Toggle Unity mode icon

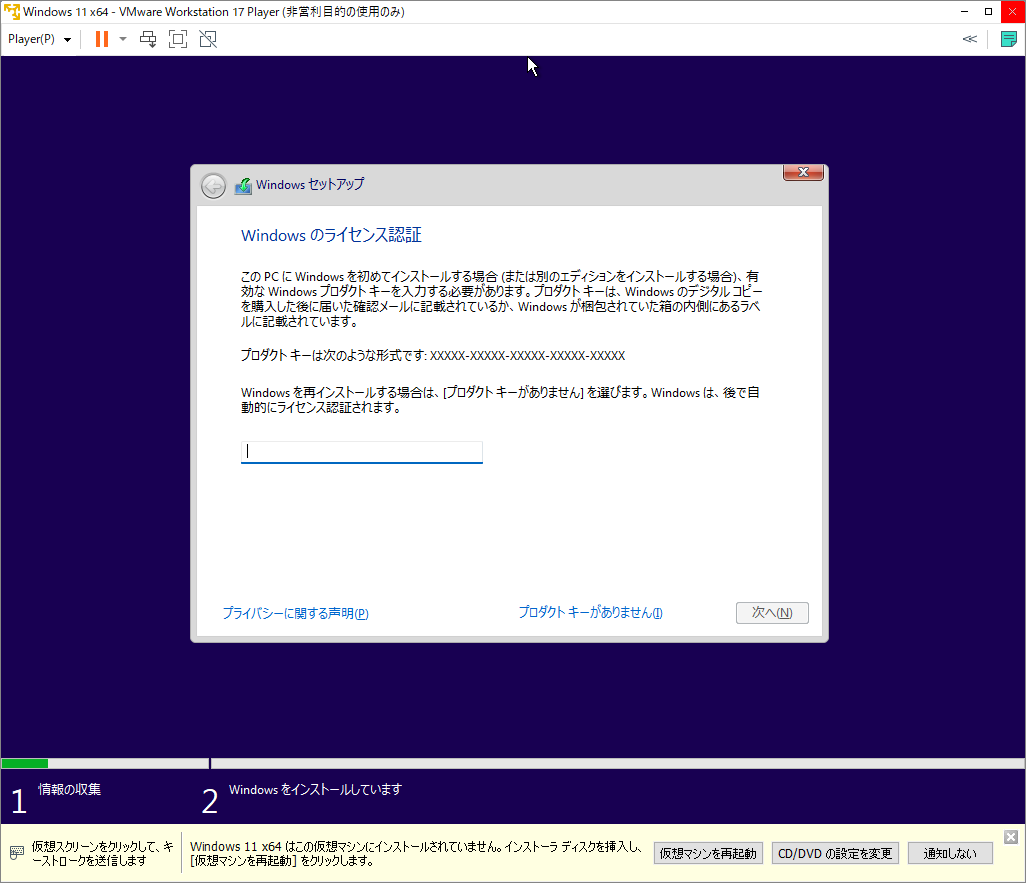208,39
